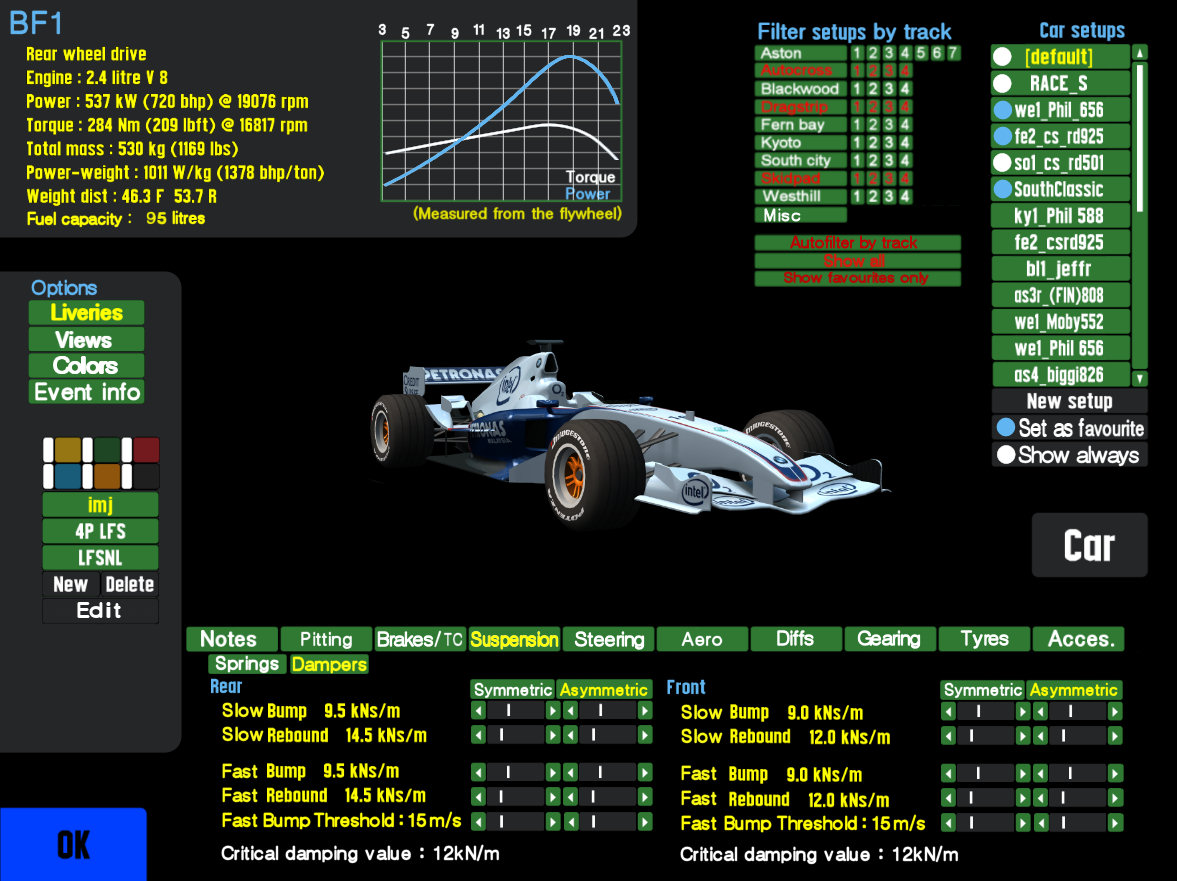Image resolution: width=1177 pixels, height=881 pixels.
Task: Open Liveries option
Action: coord(86,313)
